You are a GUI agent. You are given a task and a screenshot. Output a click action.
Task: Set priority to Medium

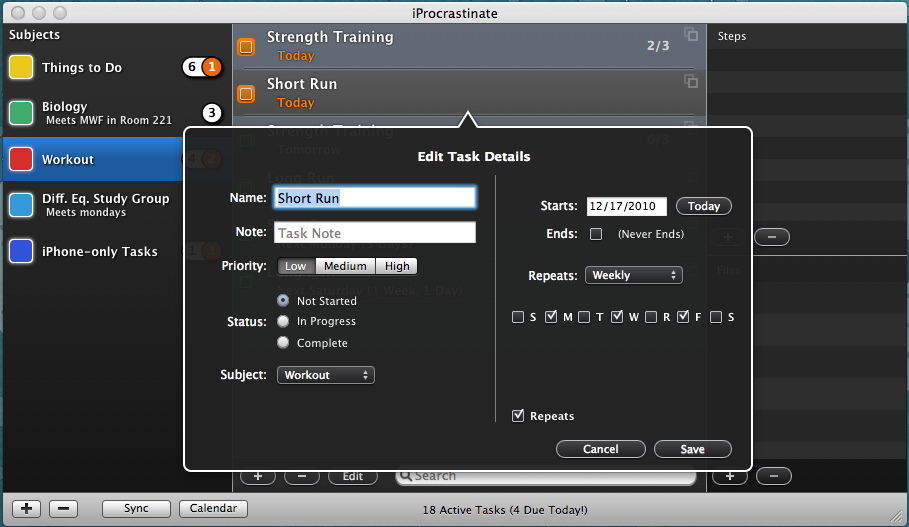coord(345,266)
